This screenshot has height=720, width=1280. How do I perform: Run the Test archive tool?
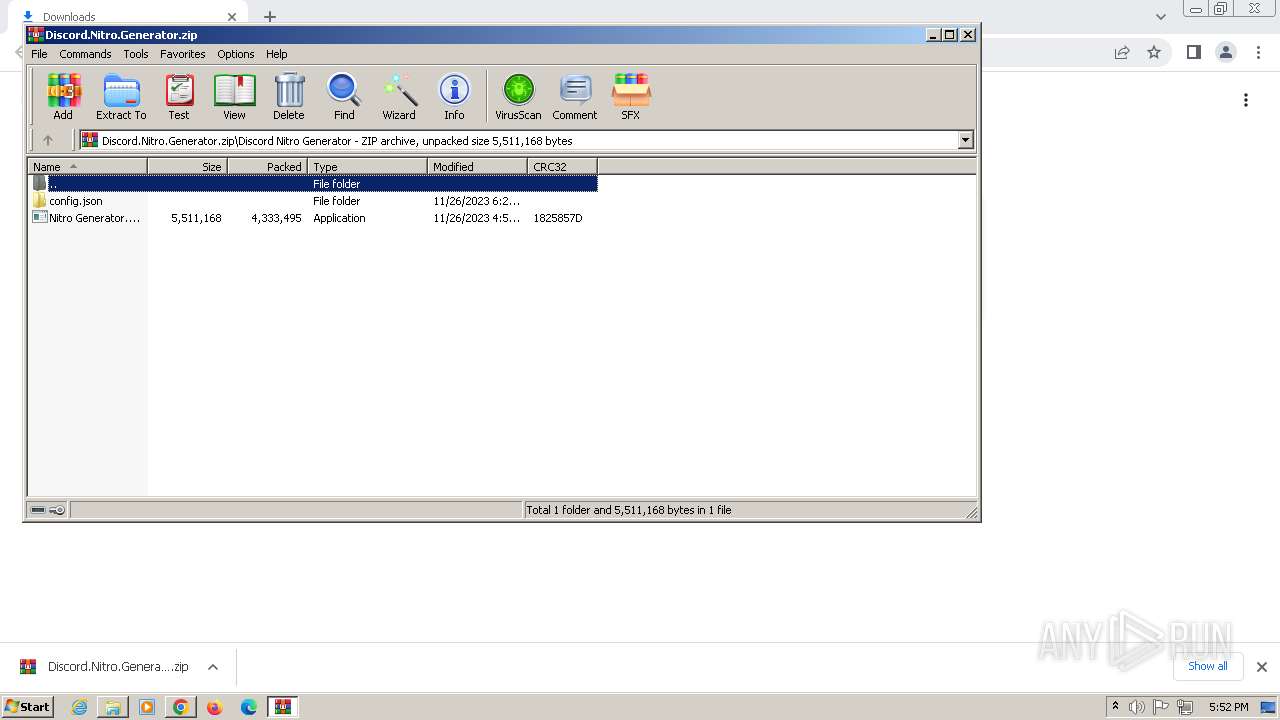[x=179, y=97]
